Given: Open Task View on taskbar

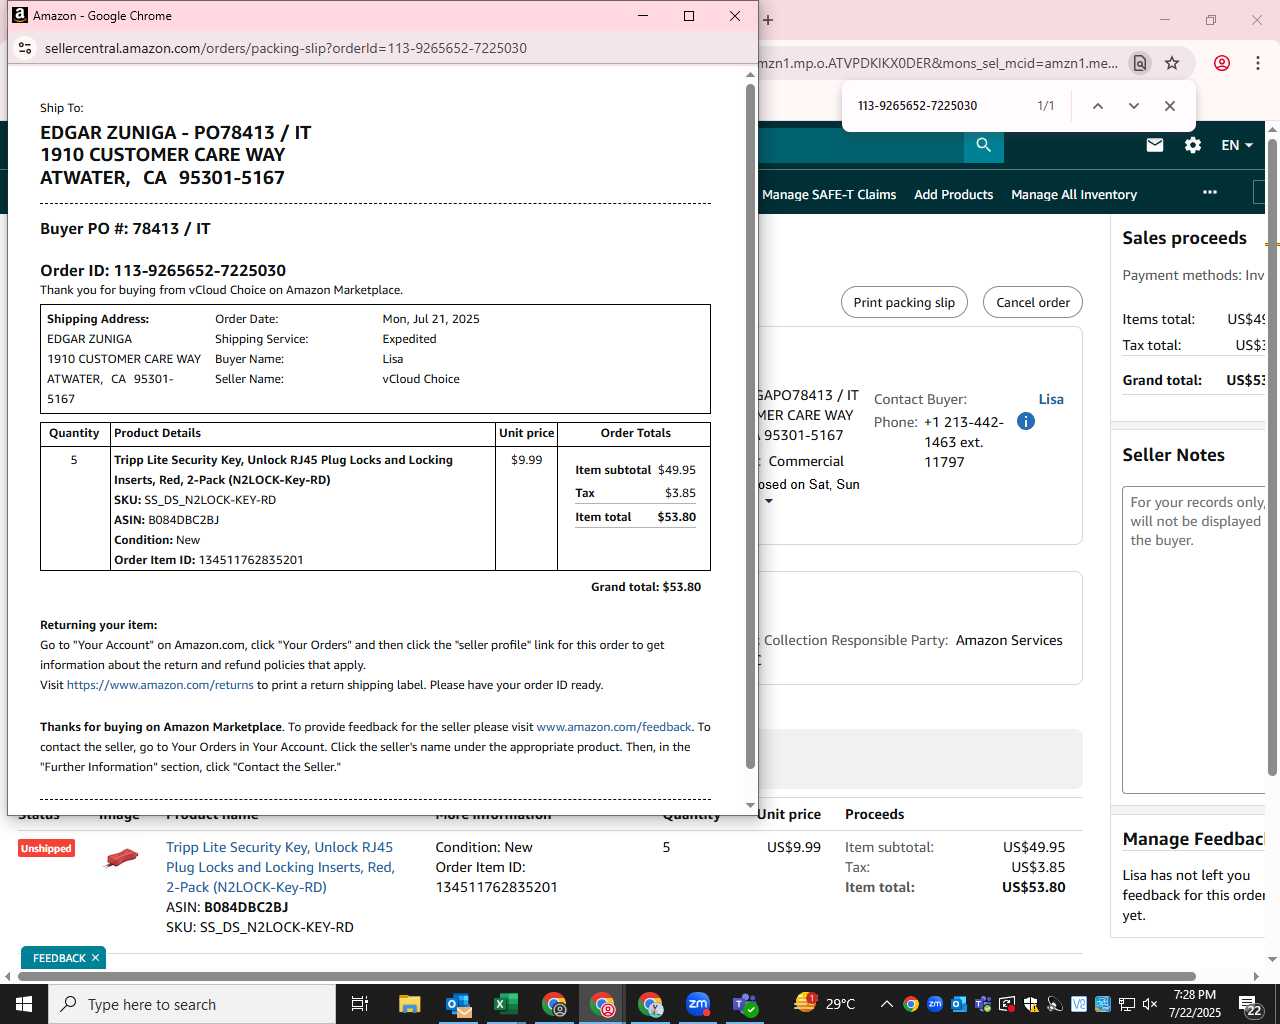Looking at the screenshot, I should point(360,1004).
